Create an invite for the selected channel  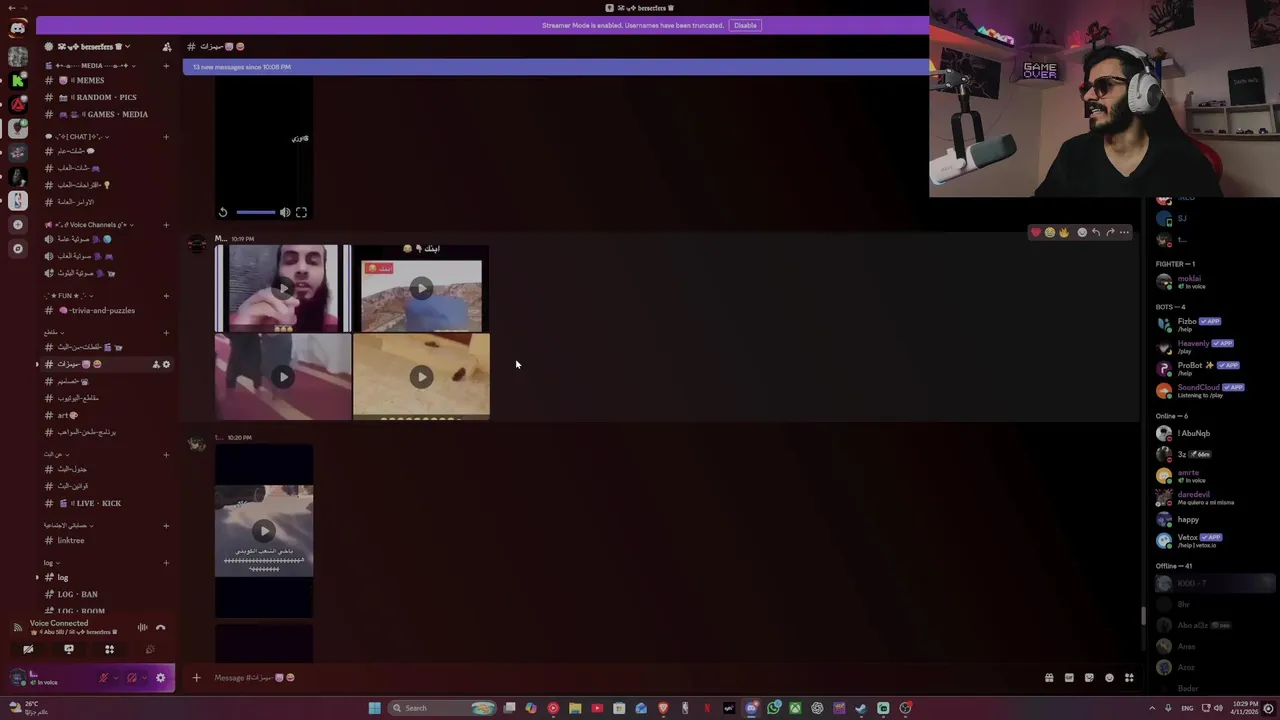(155, 364)
